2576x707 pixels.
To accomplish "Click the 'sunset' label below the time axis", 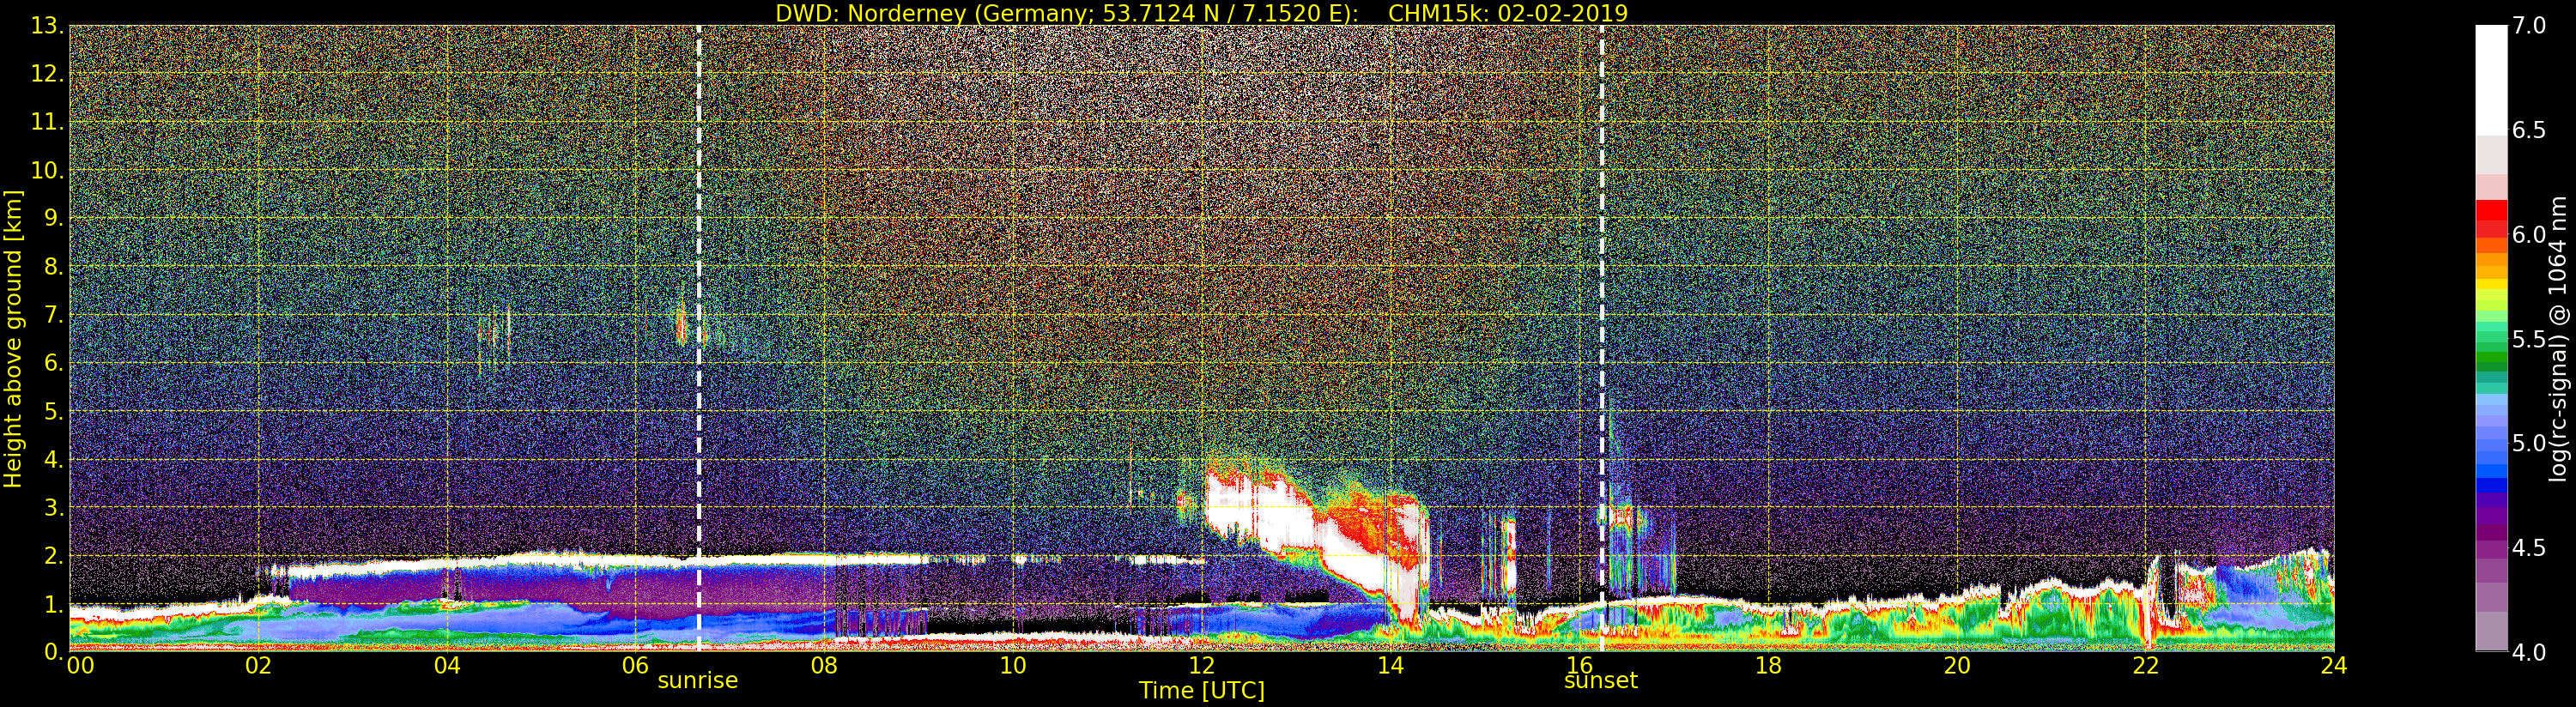I will coord(1600,680).
